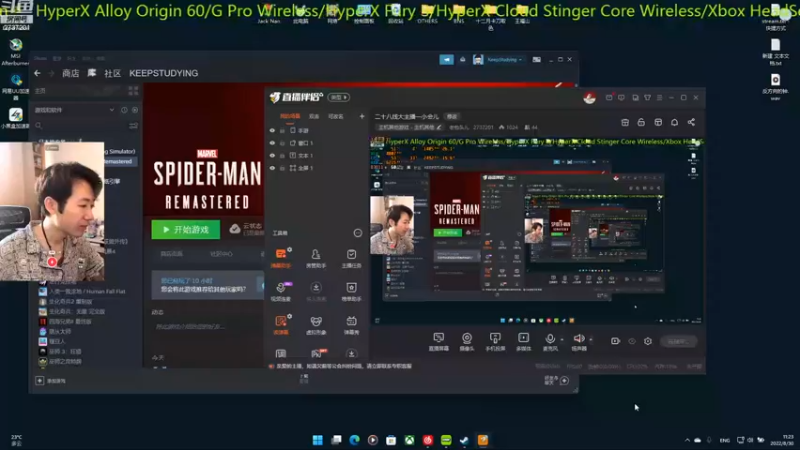Toggle lock on the 文本 1 source

click(282, 156)
